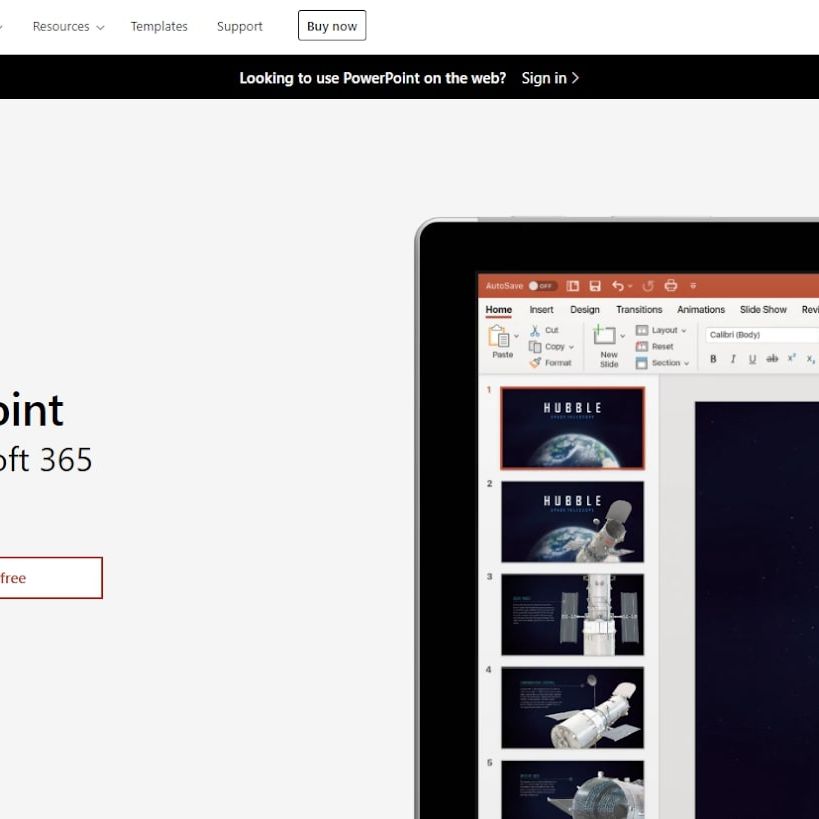
Task: Click the Buy now button
Action: 332,26
